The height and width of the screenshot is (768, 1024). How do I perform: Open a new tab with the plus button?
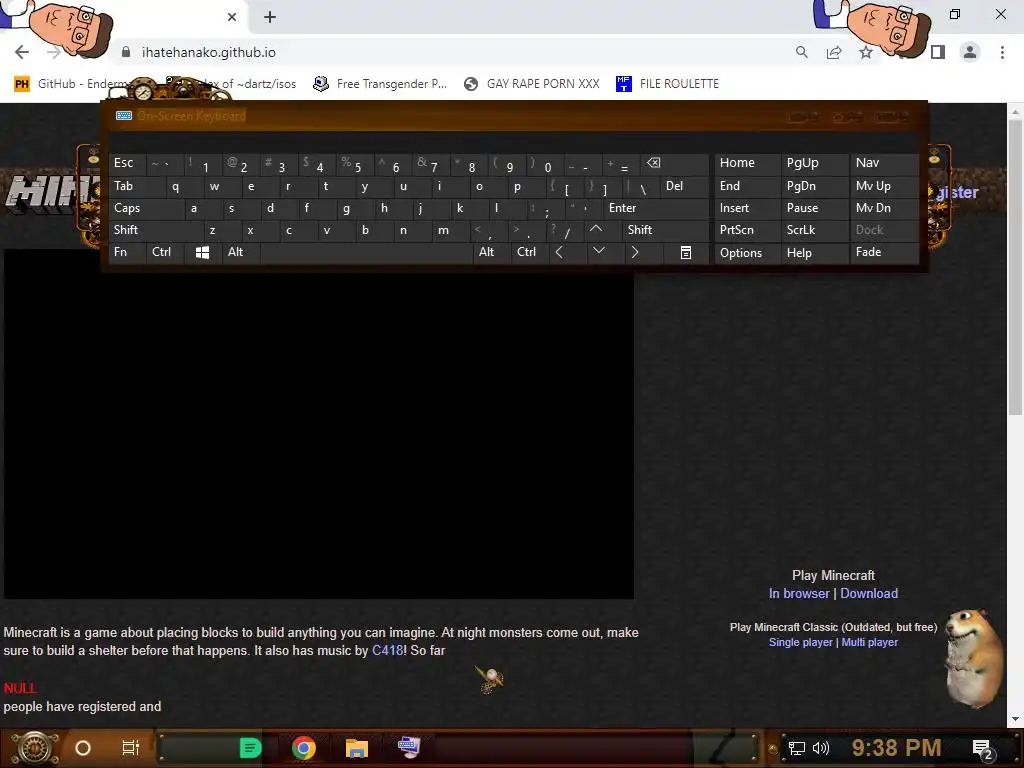click(x=270, y=17)
